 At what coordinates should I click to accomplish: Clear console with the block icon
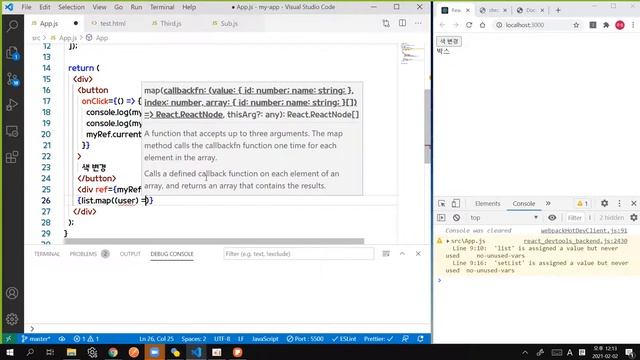(x=456, y=218)
